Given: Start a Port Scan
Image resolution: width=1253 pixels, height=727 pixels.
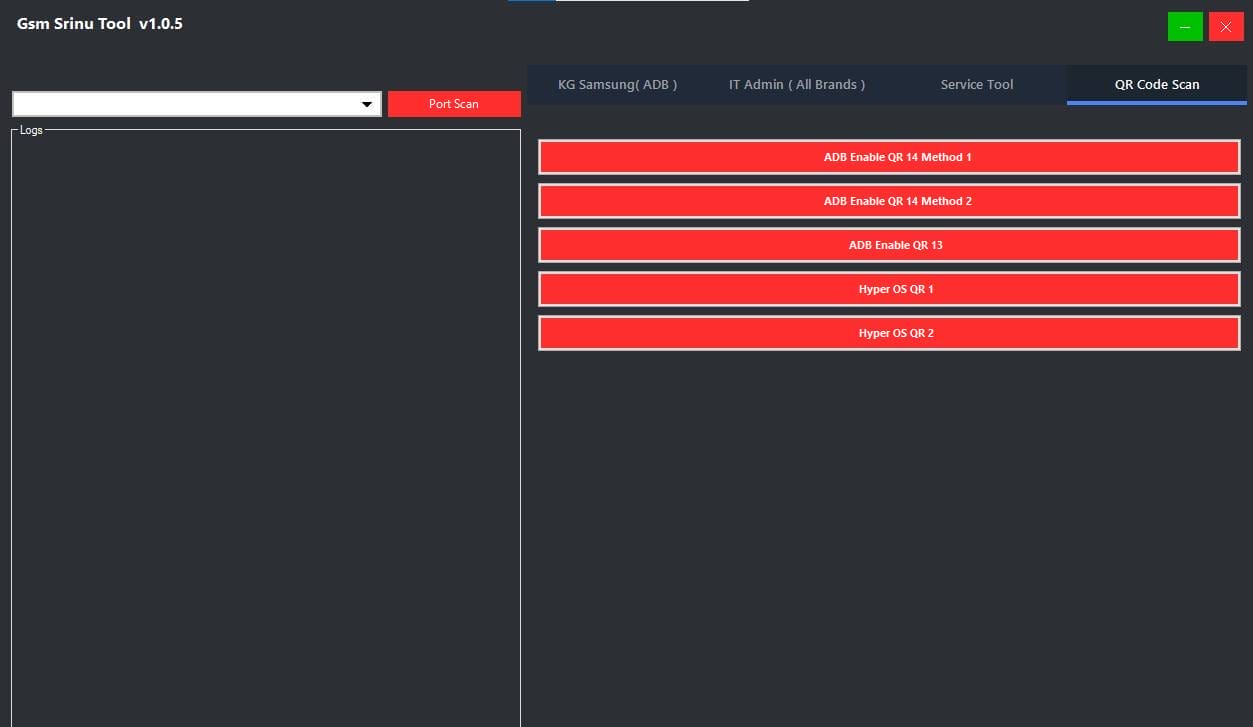Looking at the screenshot, I should pos(453,103).
